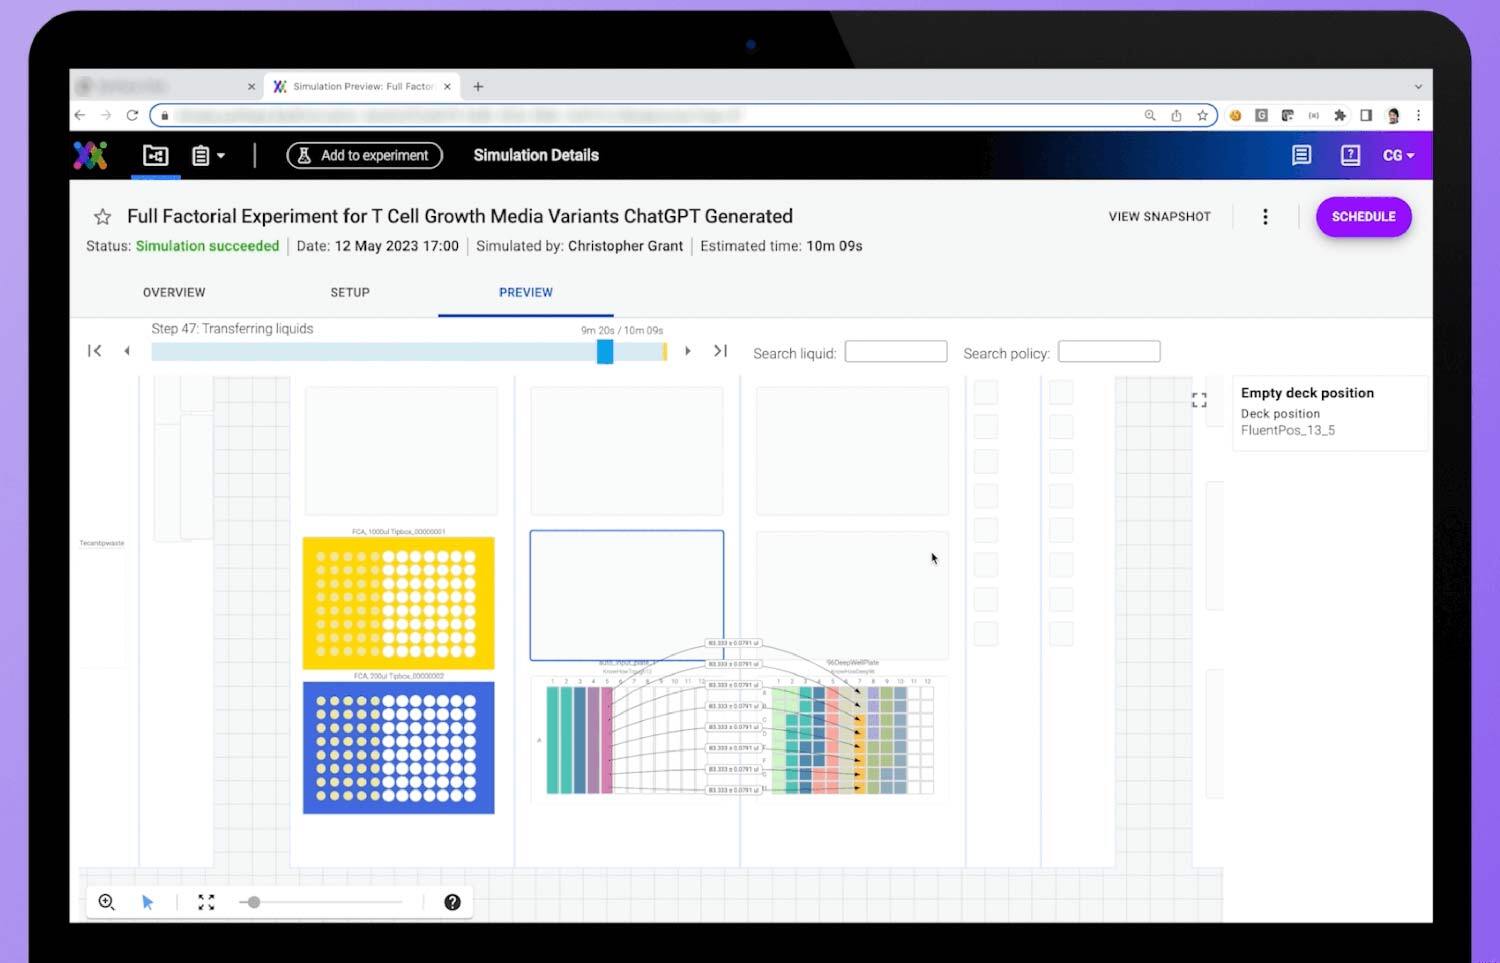Click the document panel icon in top right
This screenshot has width=1500, height=963.
(x=1301, y=155)
